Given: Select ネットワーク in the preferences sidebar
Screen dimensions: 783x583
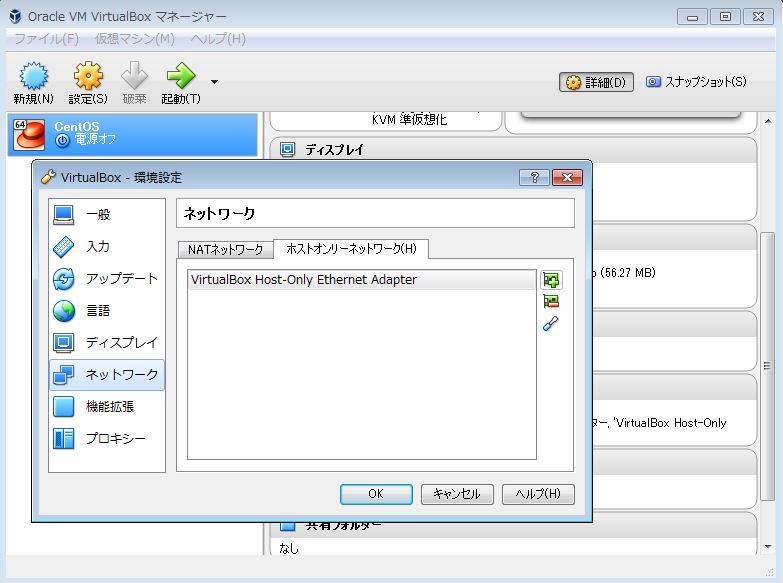Looking at the screenshot, I should coord(107,375).
